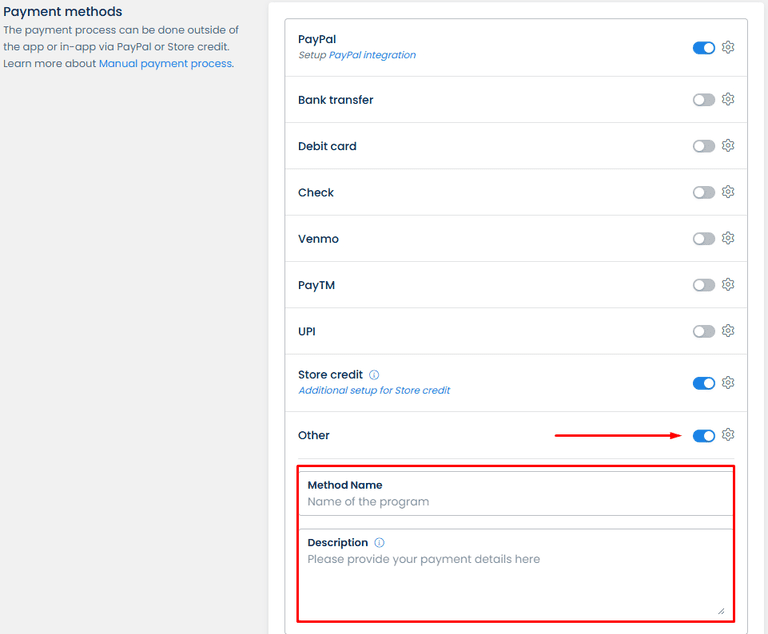This screenshot has height=634, width=768.
Task: Open Bank transfer gear settings icon
Action: click(x=728, y=99)
